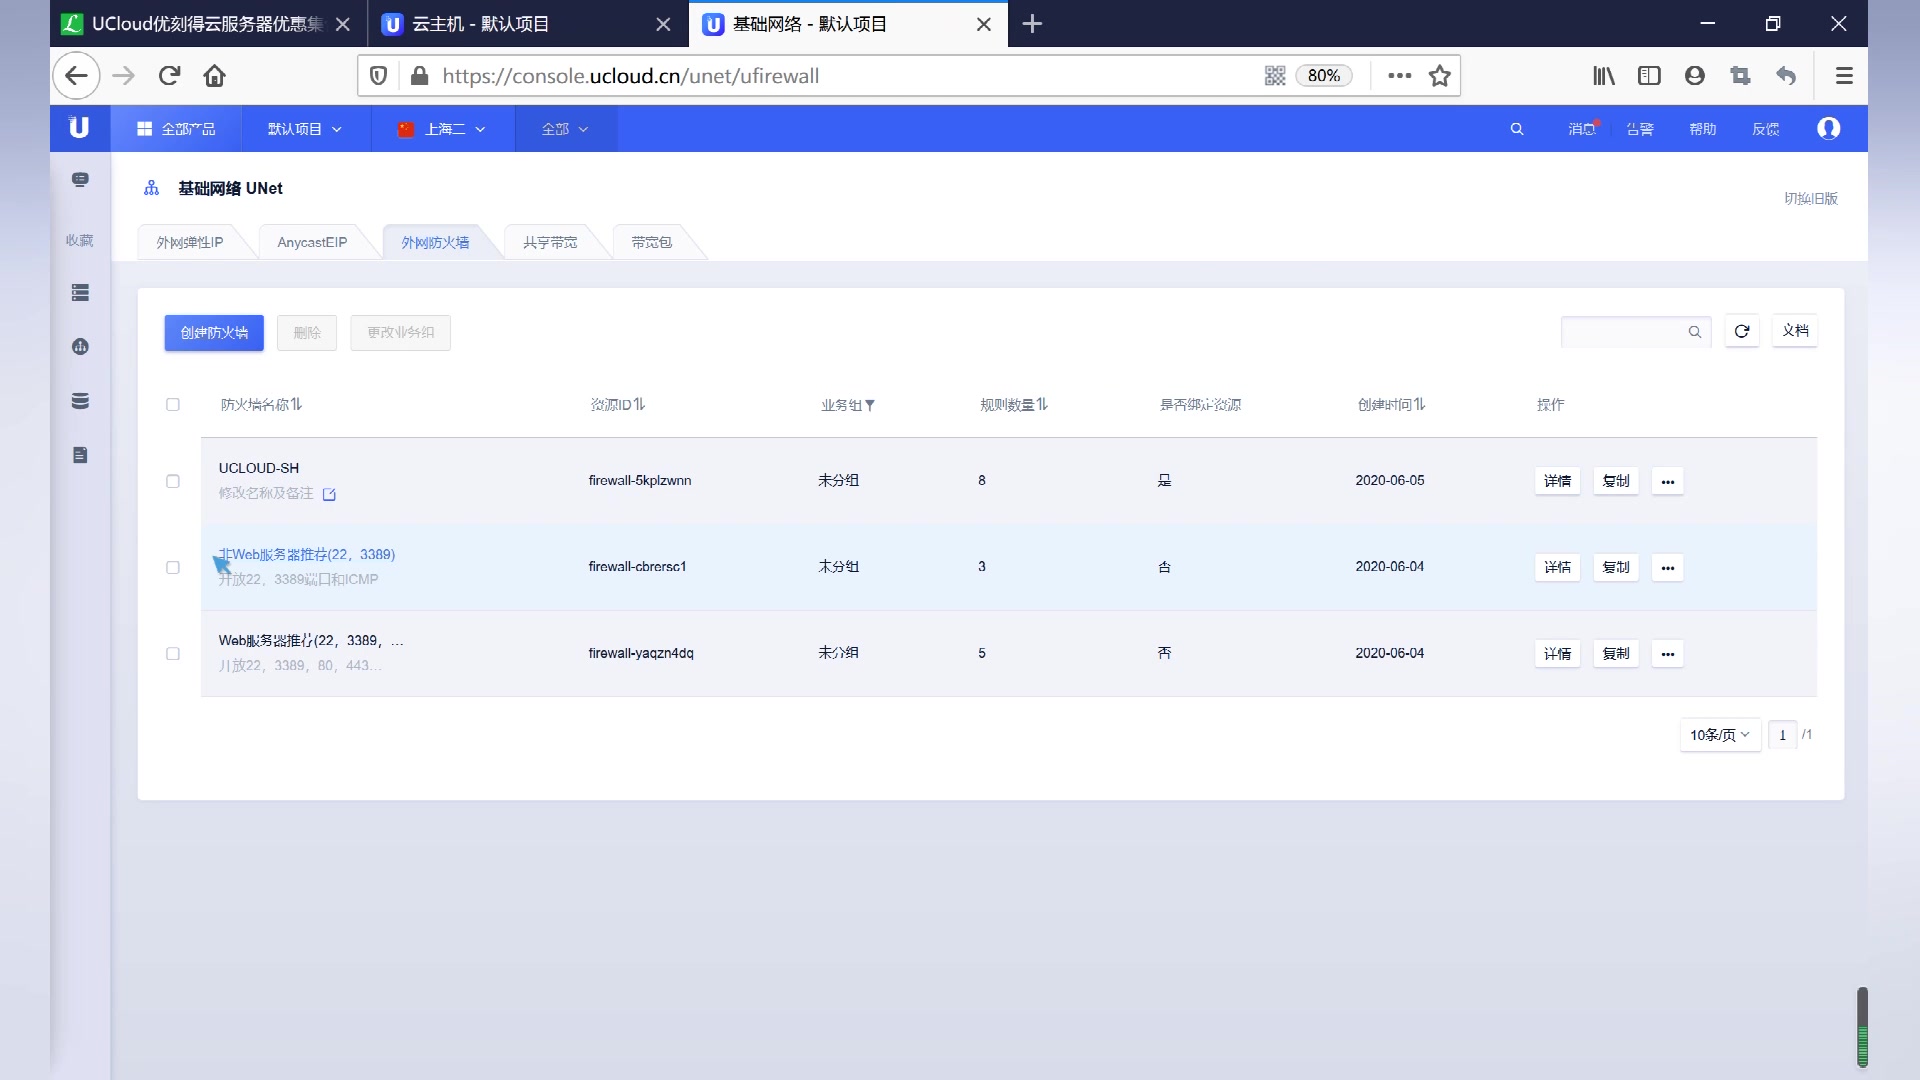Screen dimensions: 1920x1080
Task: Click the 80% zoom level indicator
Action: coord(1324,76)
